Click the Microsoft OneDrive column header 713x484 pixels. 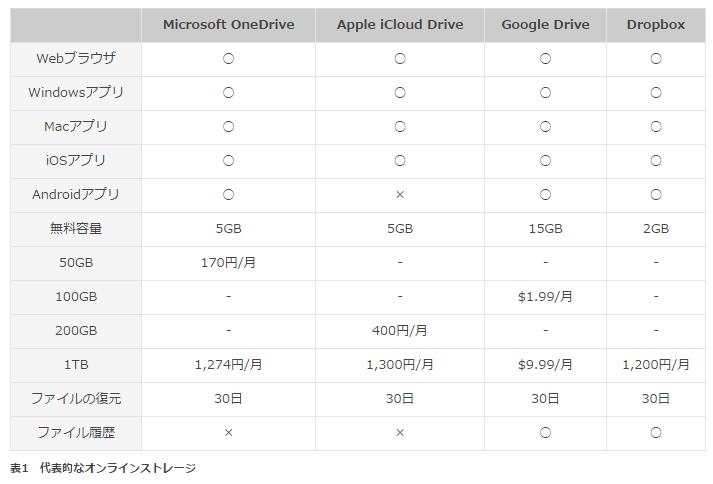[228, 25]
